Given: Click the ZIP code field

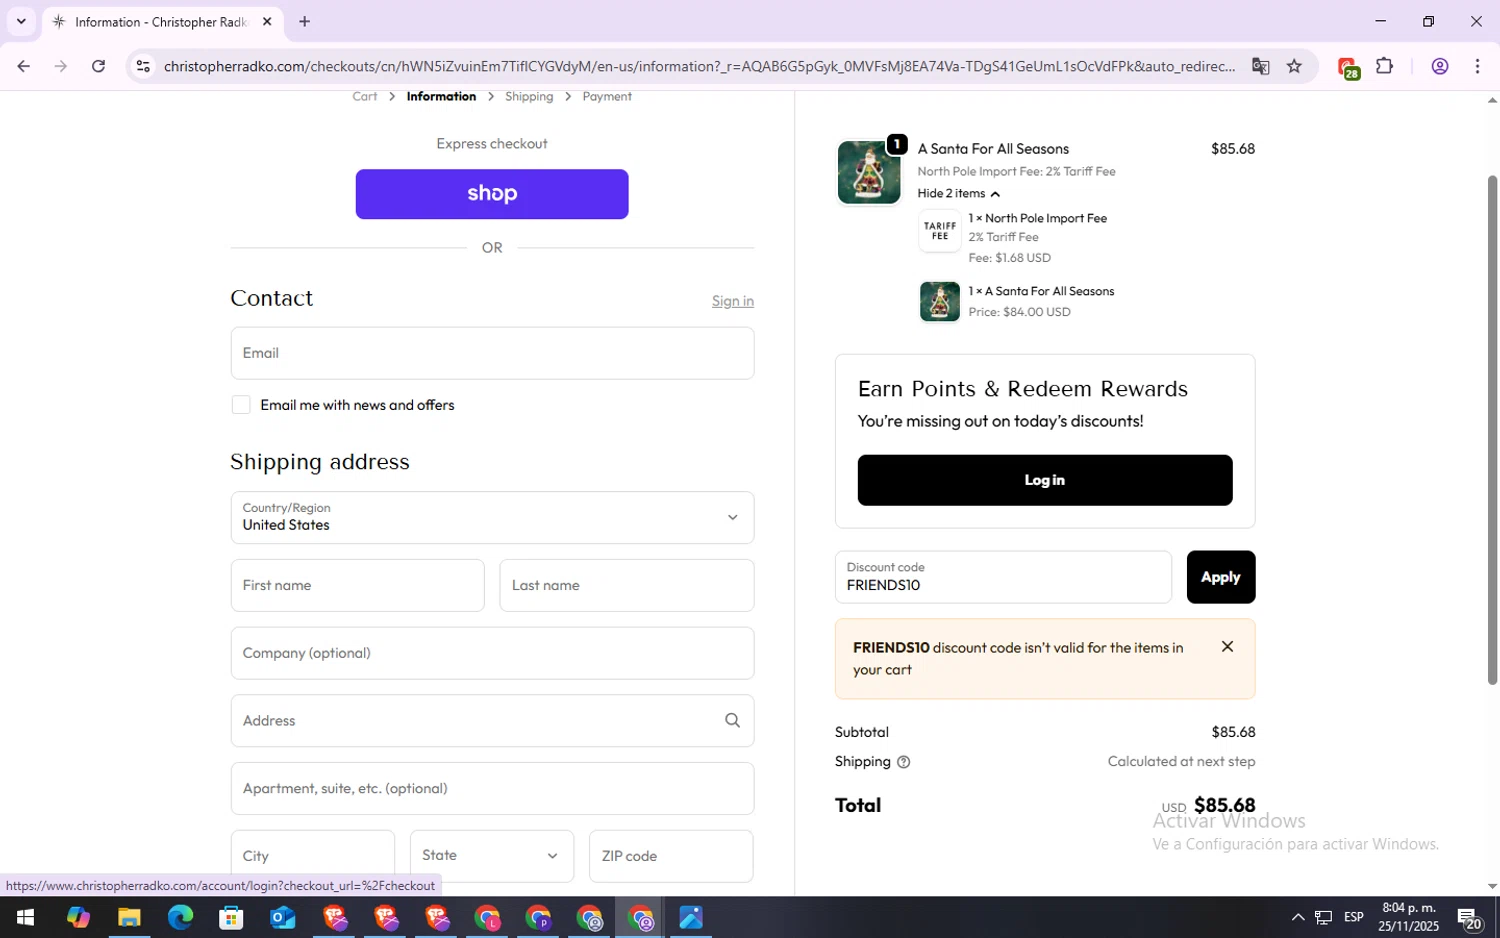Looking at the screenshot, I should click(x=671, y=856).
